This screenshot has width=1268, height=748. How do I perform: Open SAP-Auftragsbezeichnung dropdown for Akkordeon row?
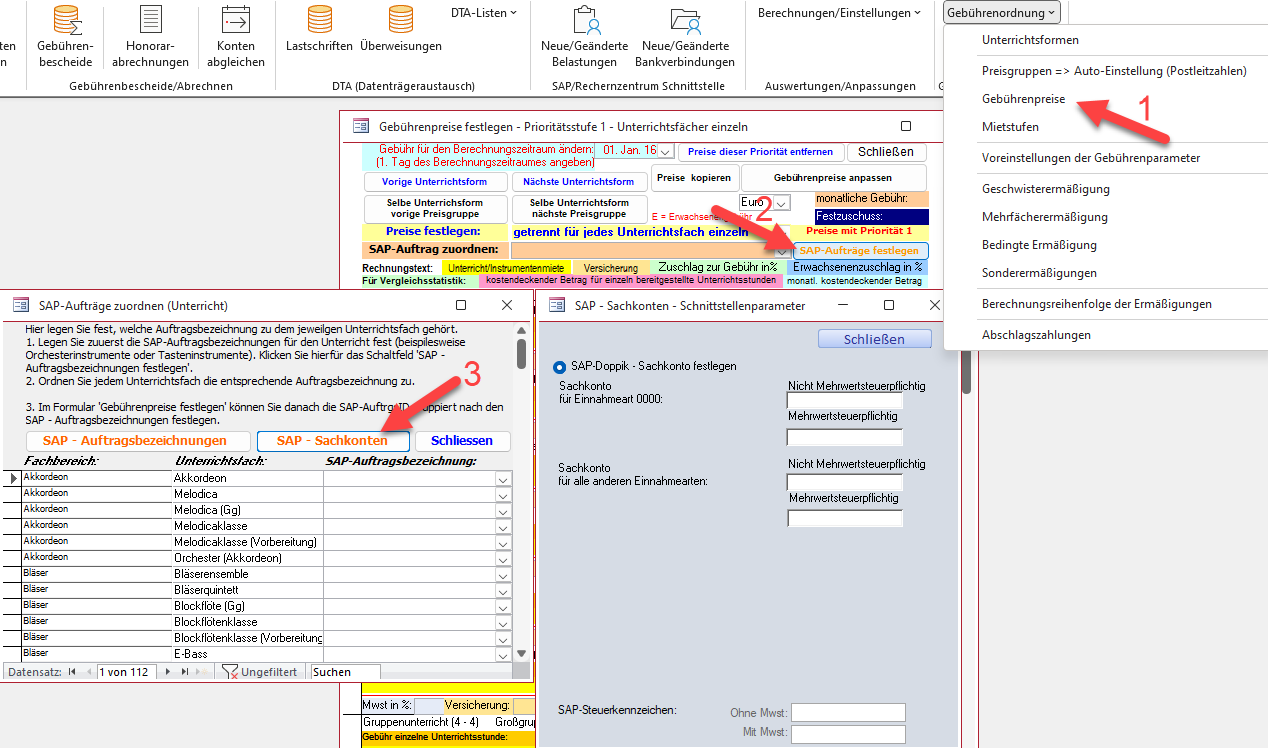coord(503,479)
